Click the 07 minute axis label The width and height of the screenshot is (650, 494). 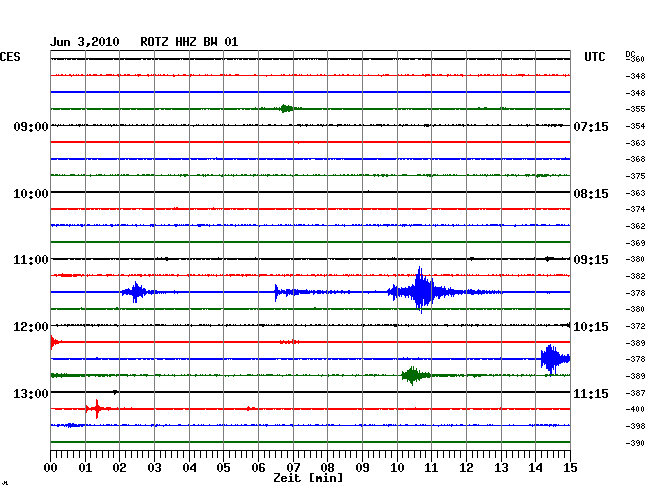point(293,468)
